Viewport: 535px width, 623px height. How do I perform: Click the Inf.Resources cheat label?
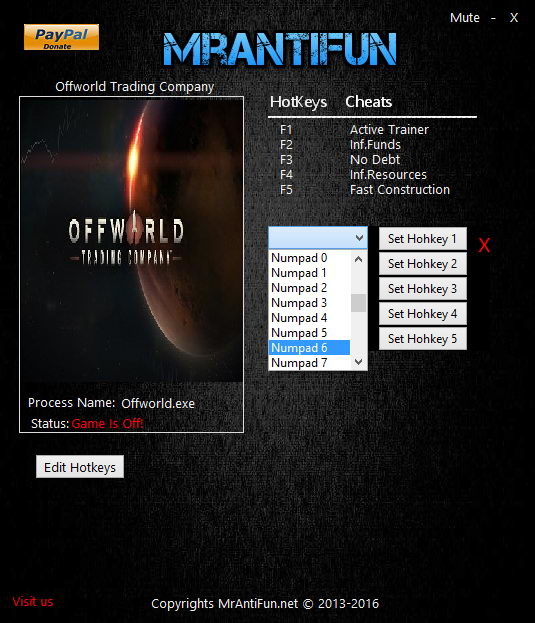[x=388, y=175]
